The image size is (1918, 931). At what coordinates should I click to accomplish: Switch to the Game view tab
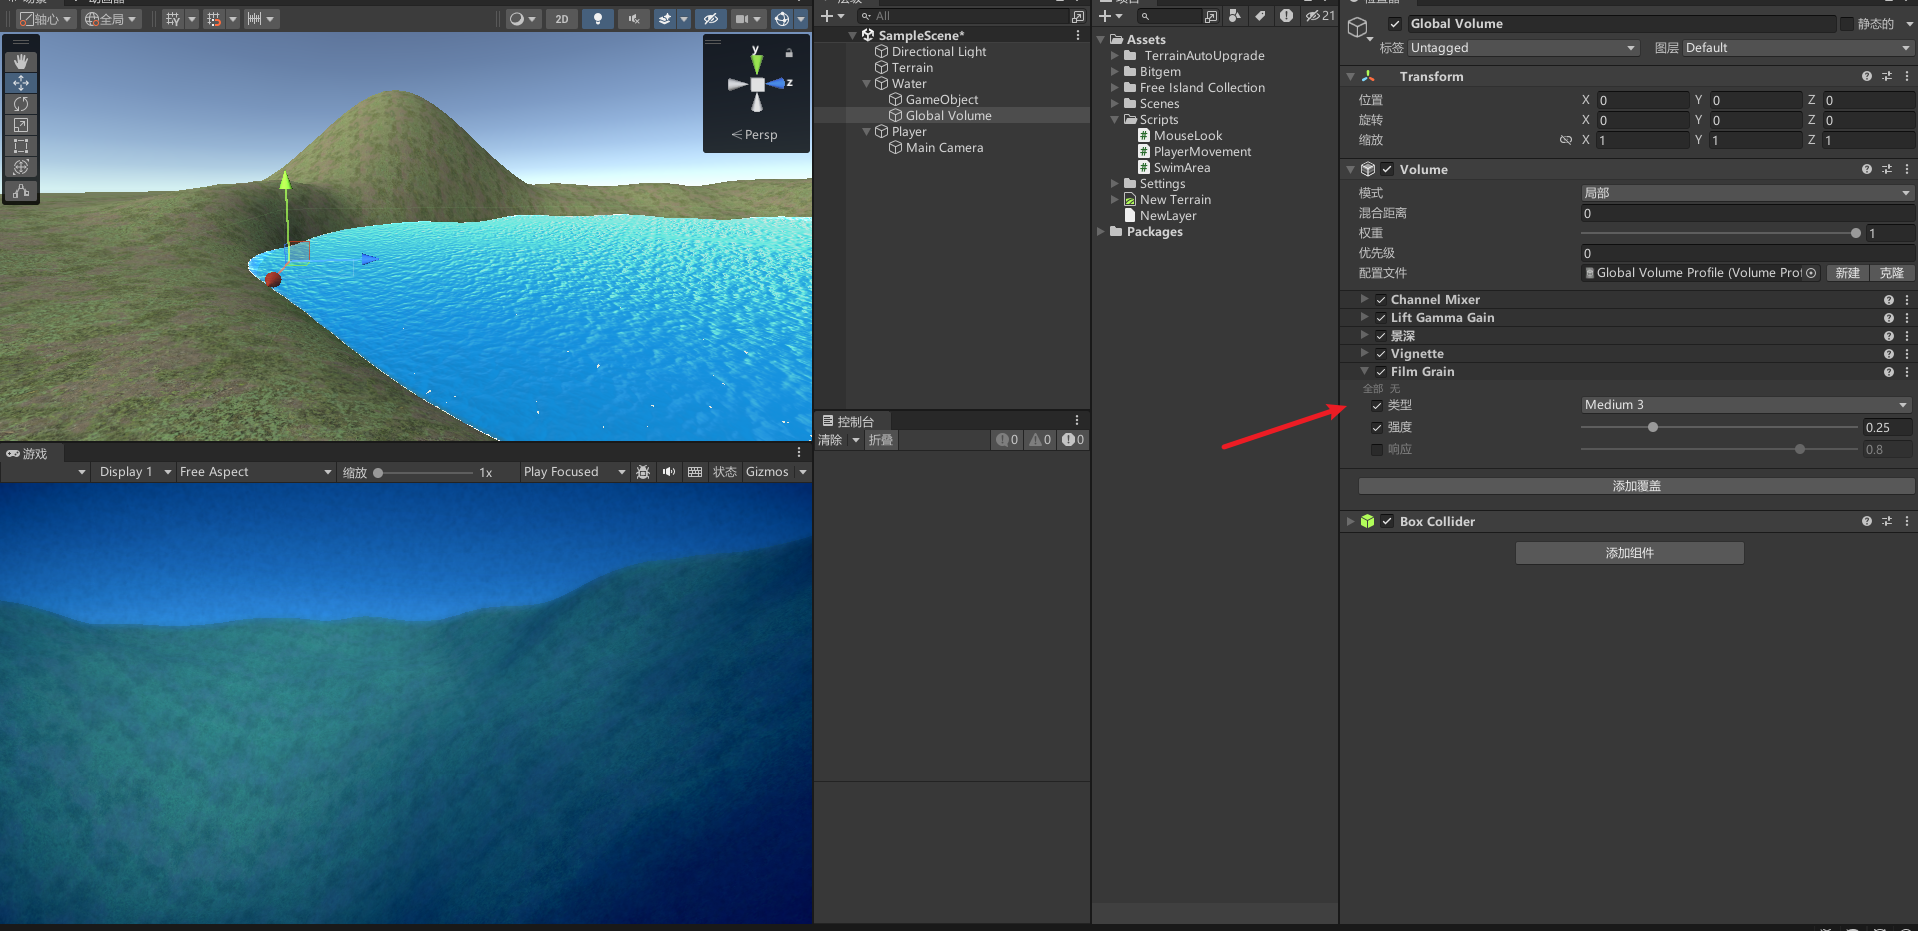[27, 454]
